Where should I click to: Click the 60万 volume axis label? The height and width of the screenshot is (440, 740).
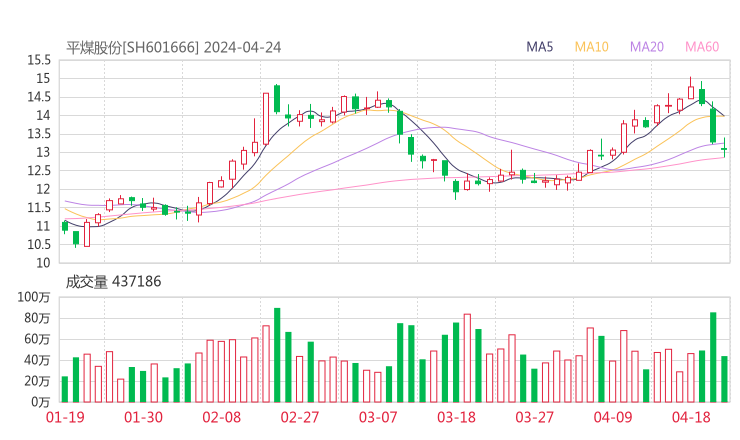[x=37, y=339]
